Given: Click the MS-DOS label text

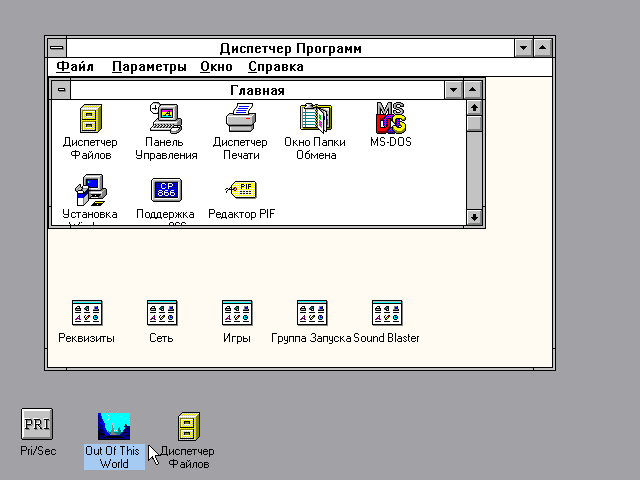Looking at the screenshot, I should (391, 142).
